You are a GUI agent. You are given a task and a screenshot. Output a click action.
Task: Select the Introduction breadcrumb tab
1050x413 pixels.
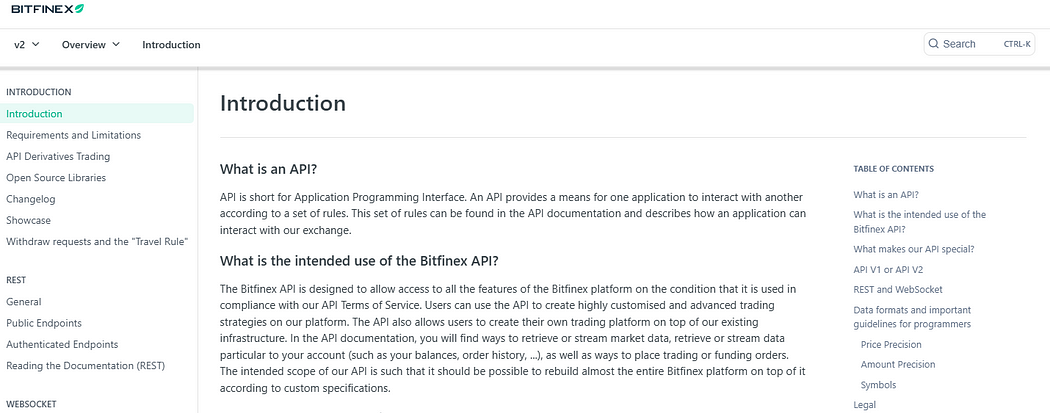click(171, 45)
